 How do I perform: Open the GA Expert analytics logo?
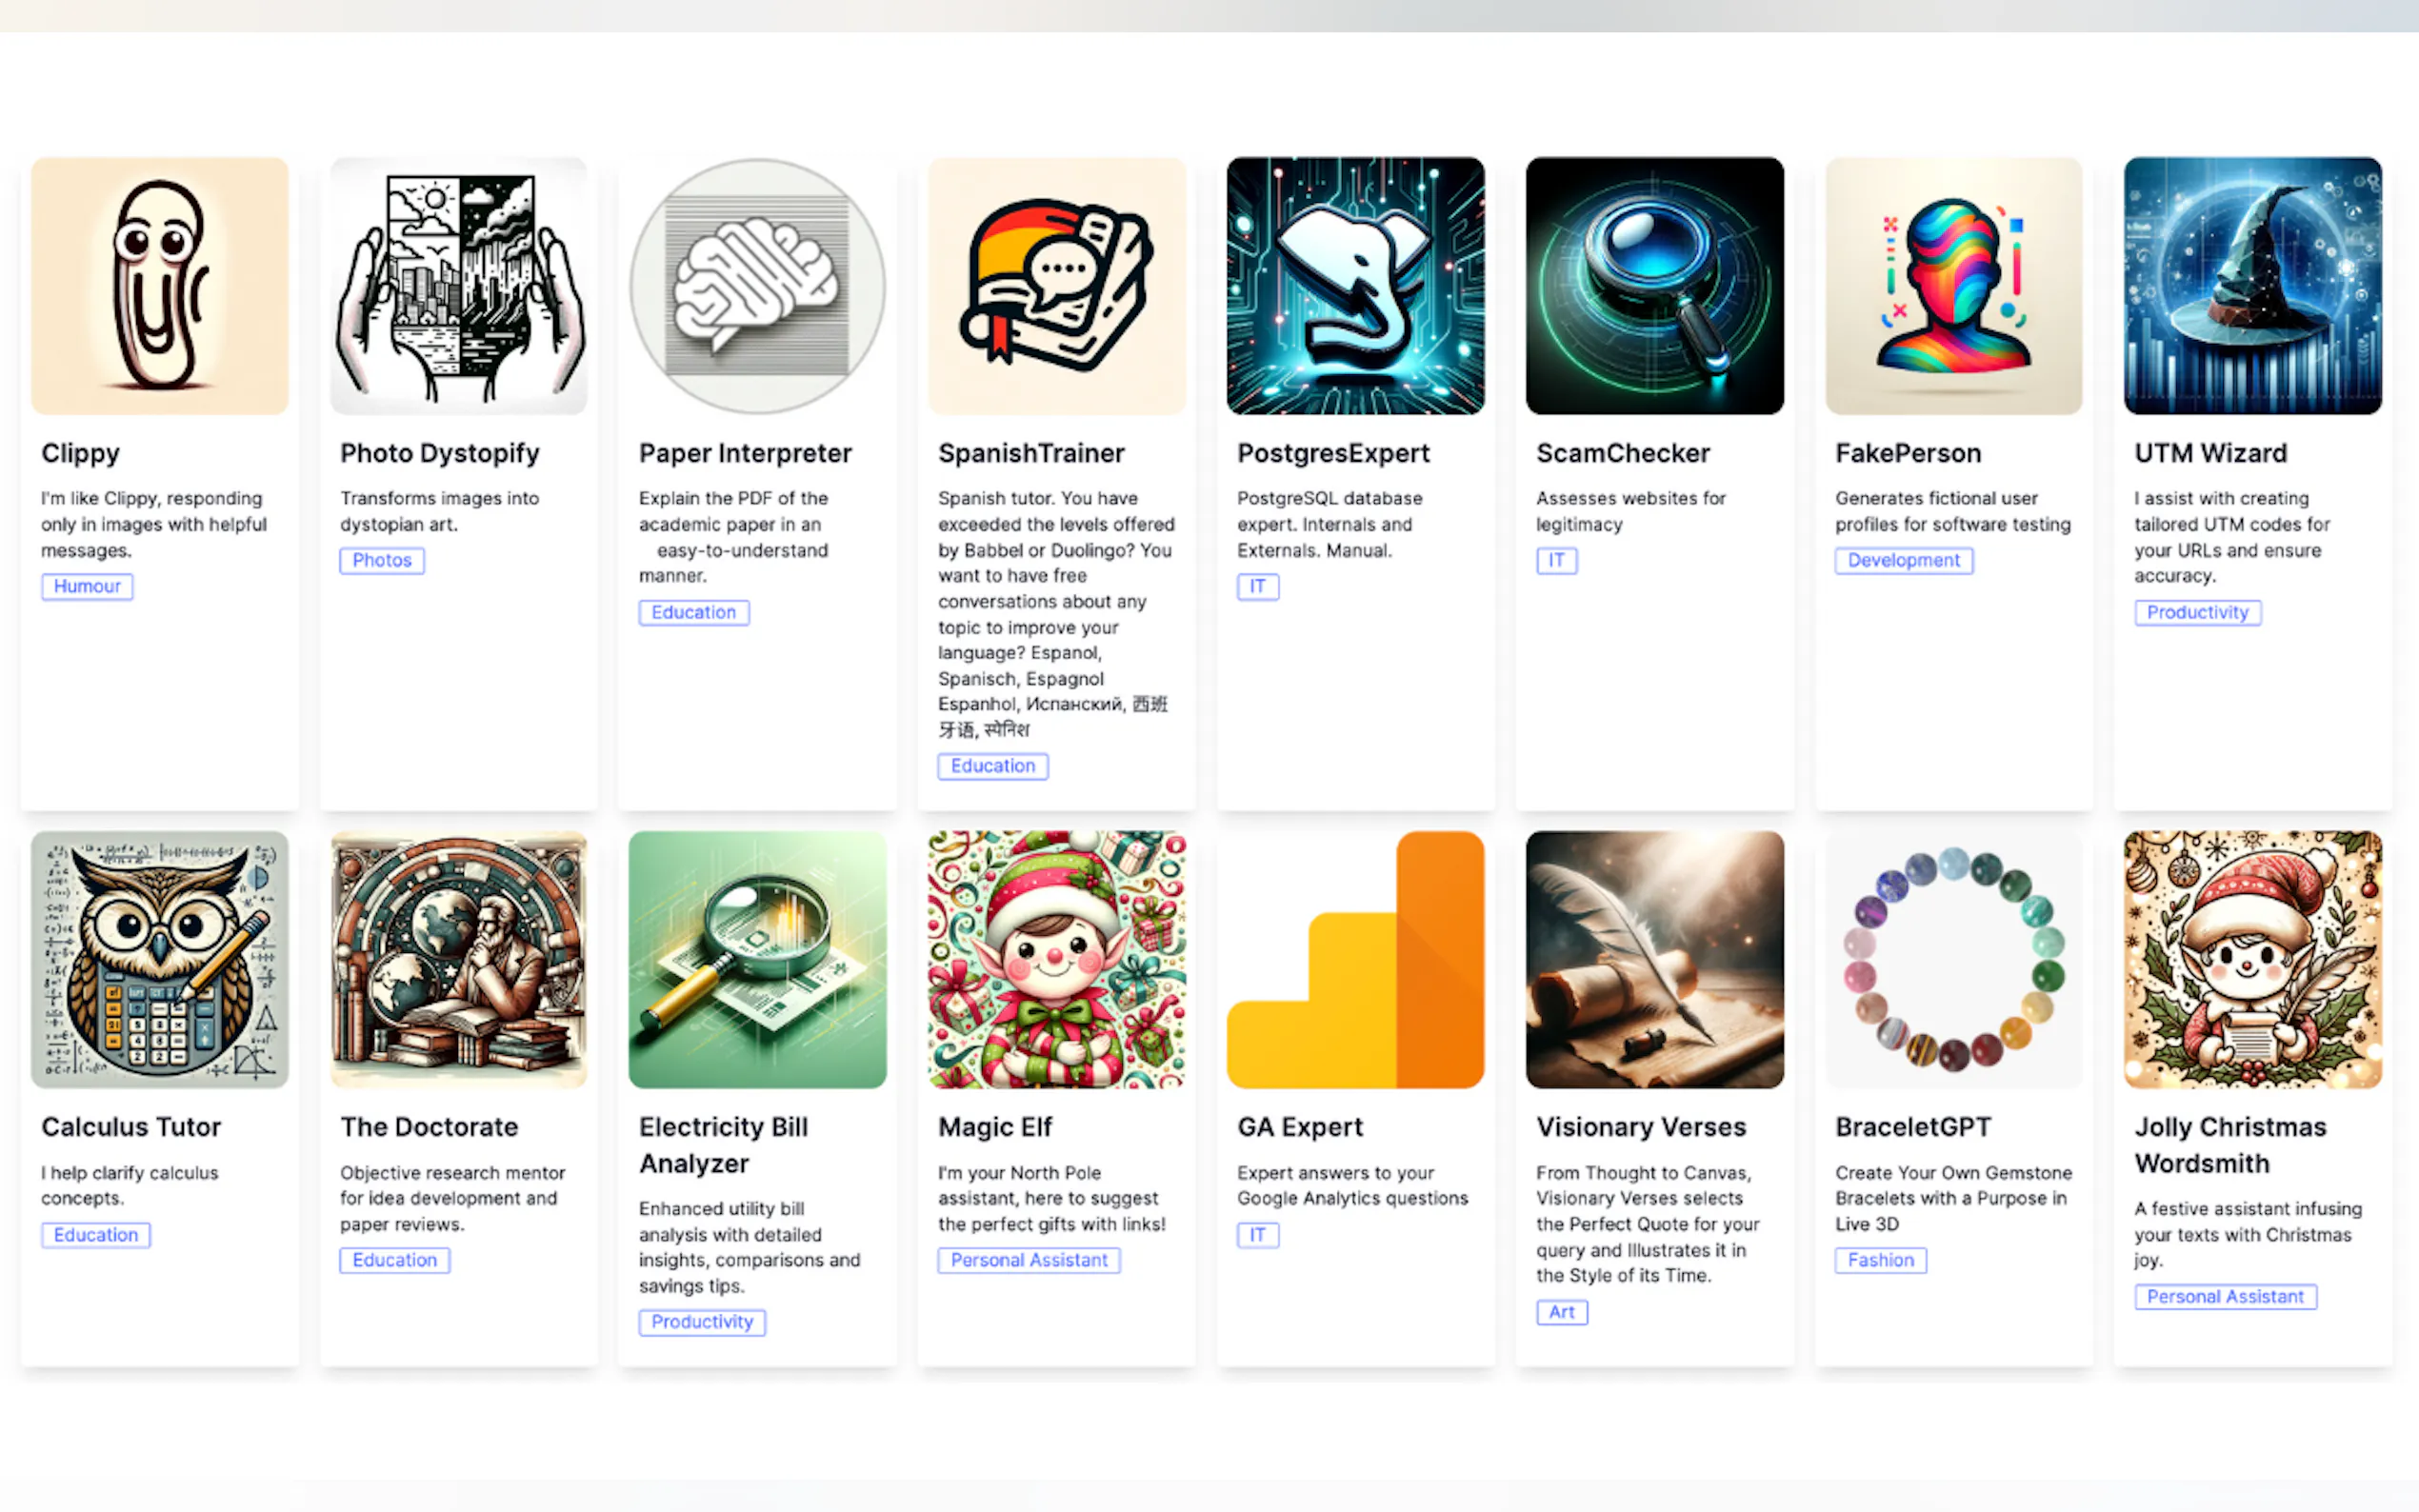pos(1355,960)
